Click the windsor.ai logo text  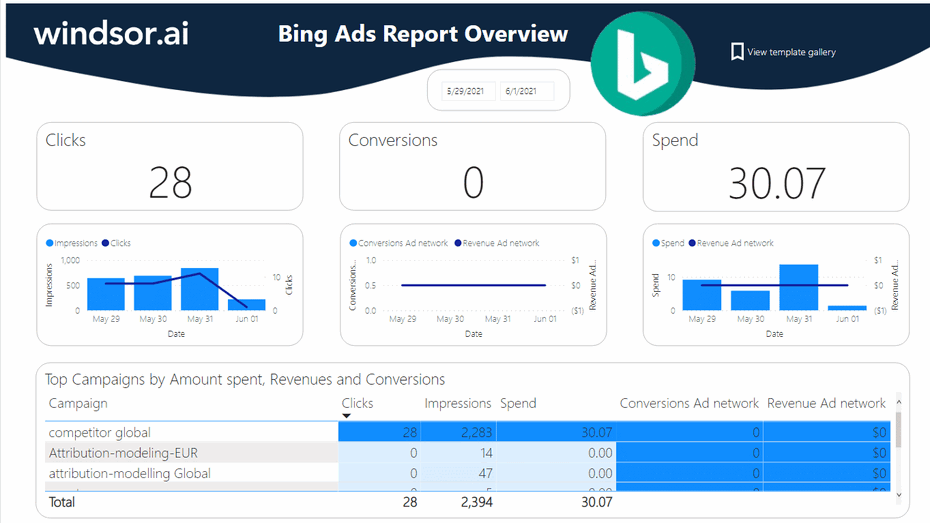pos(112,33)
